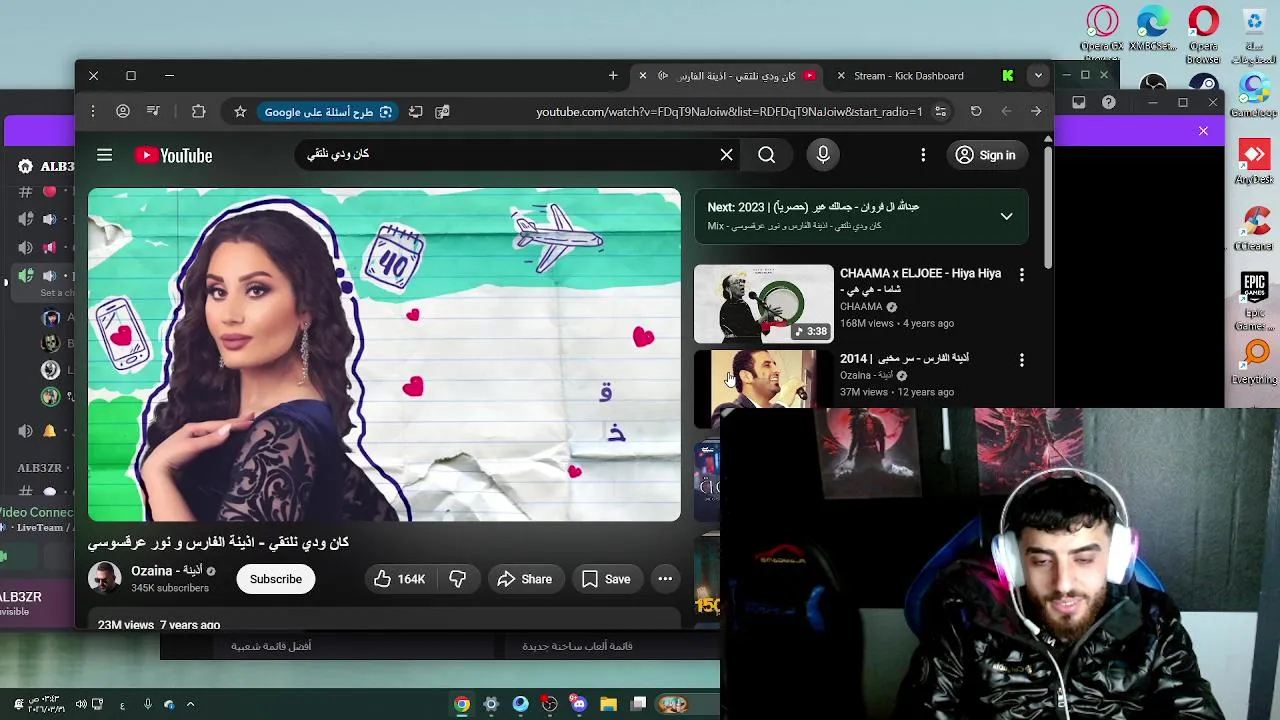
Task: Open Settings gear in the taskbar
Action: pyautogui.click(x=491, y=704)
